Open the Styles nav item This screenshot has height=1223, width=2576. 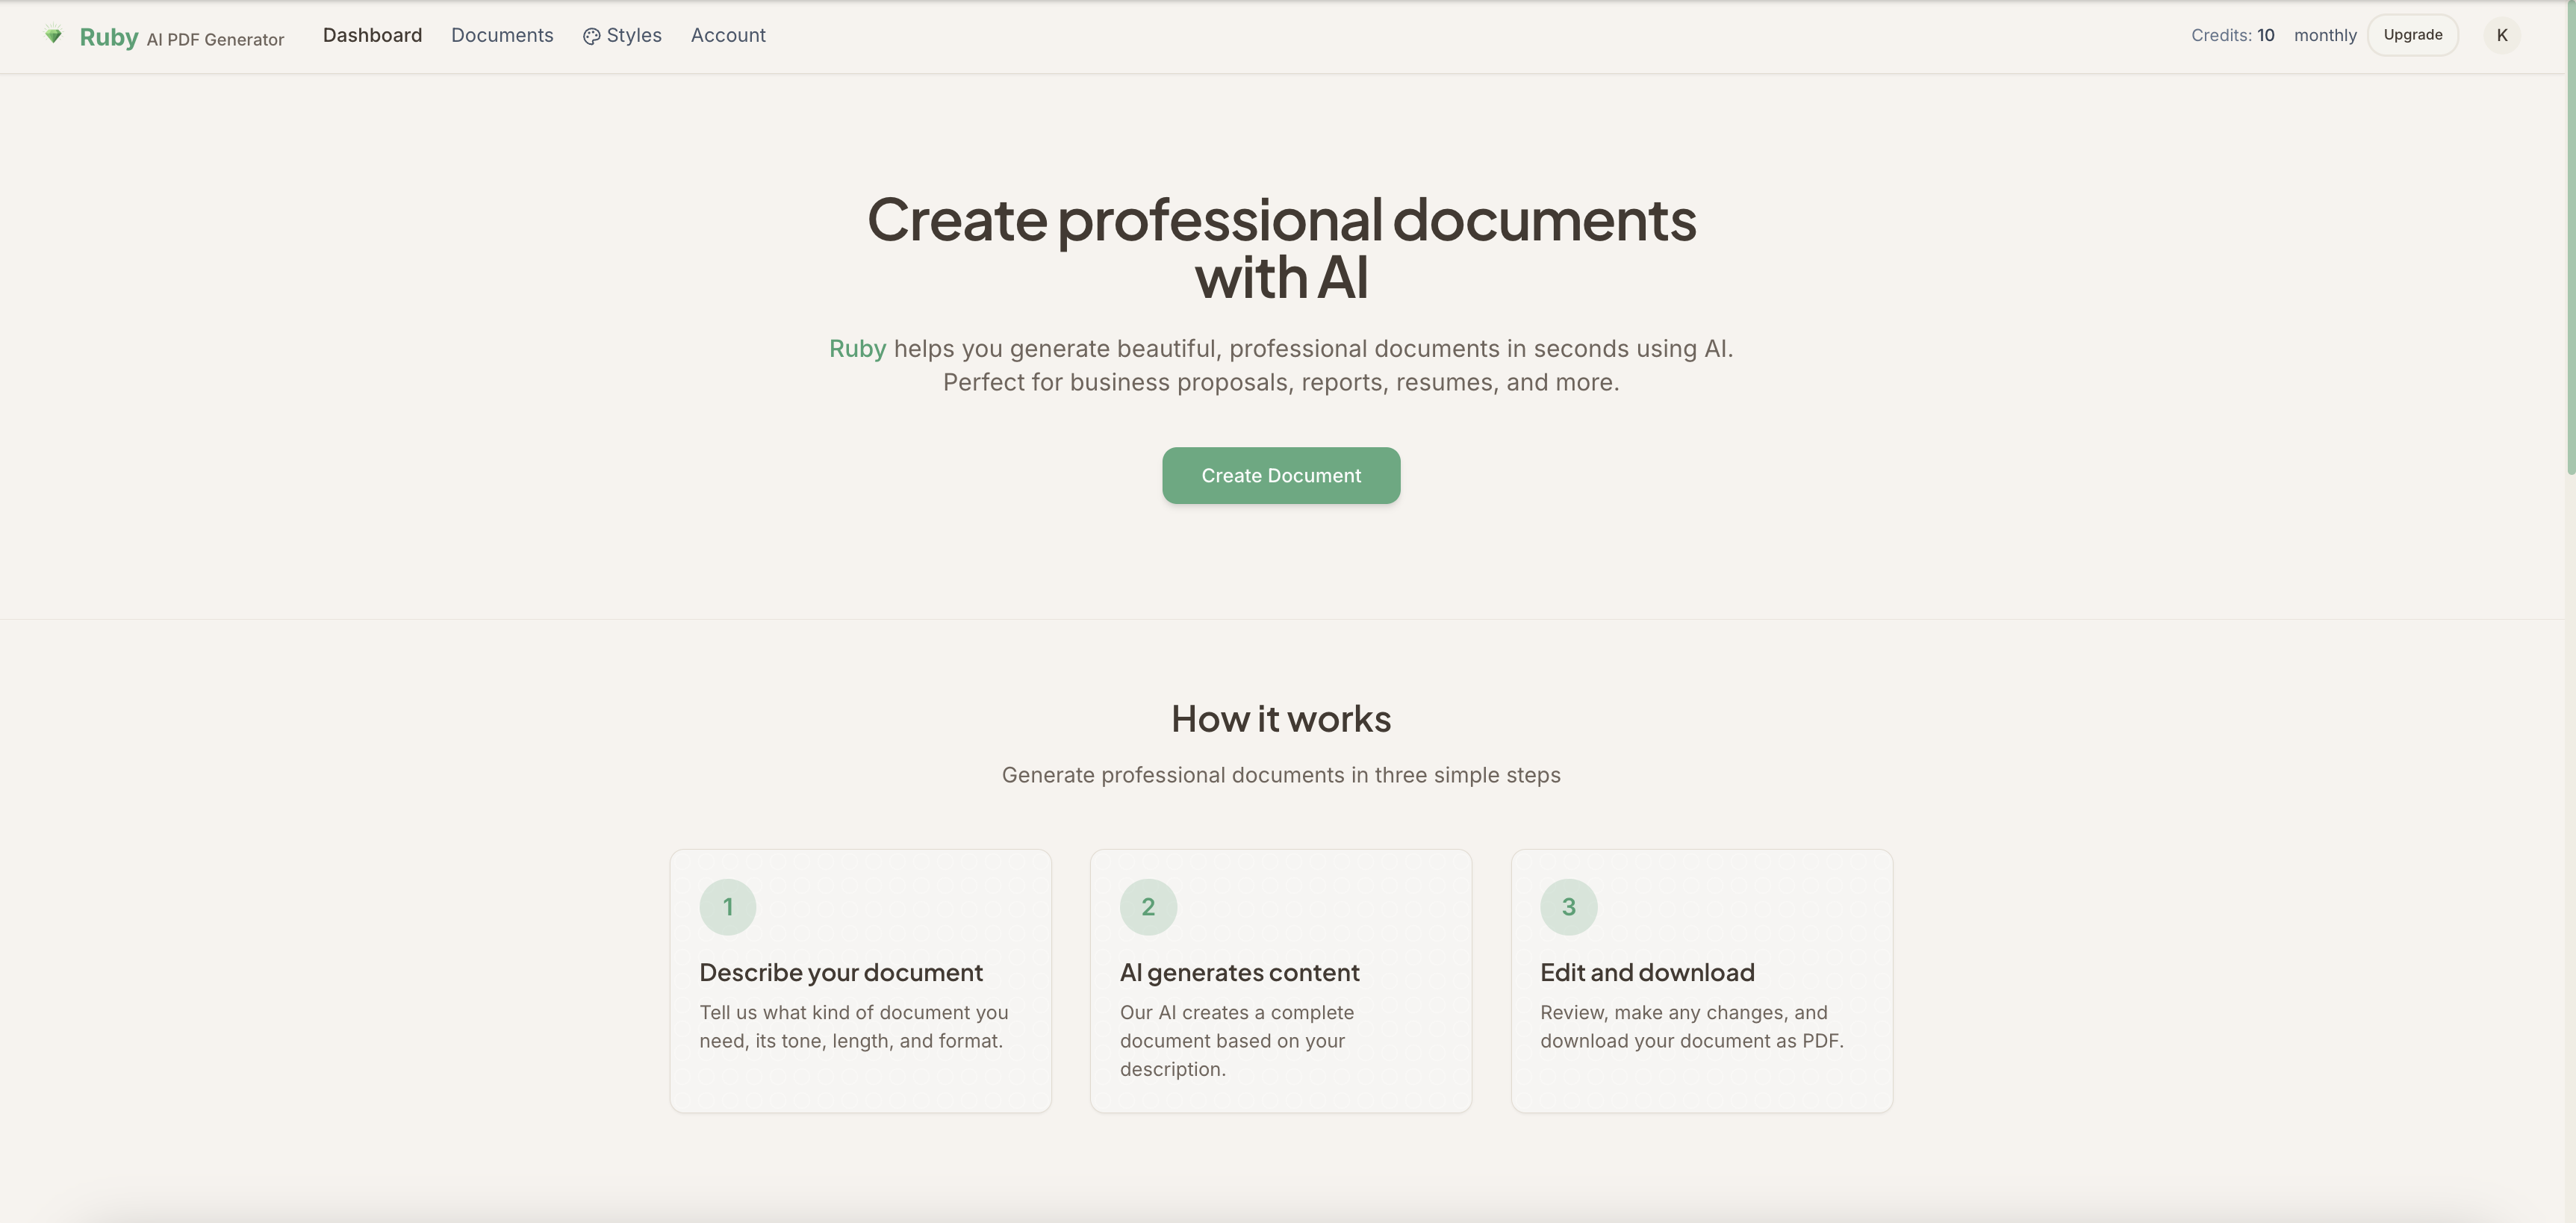(634, 35)
